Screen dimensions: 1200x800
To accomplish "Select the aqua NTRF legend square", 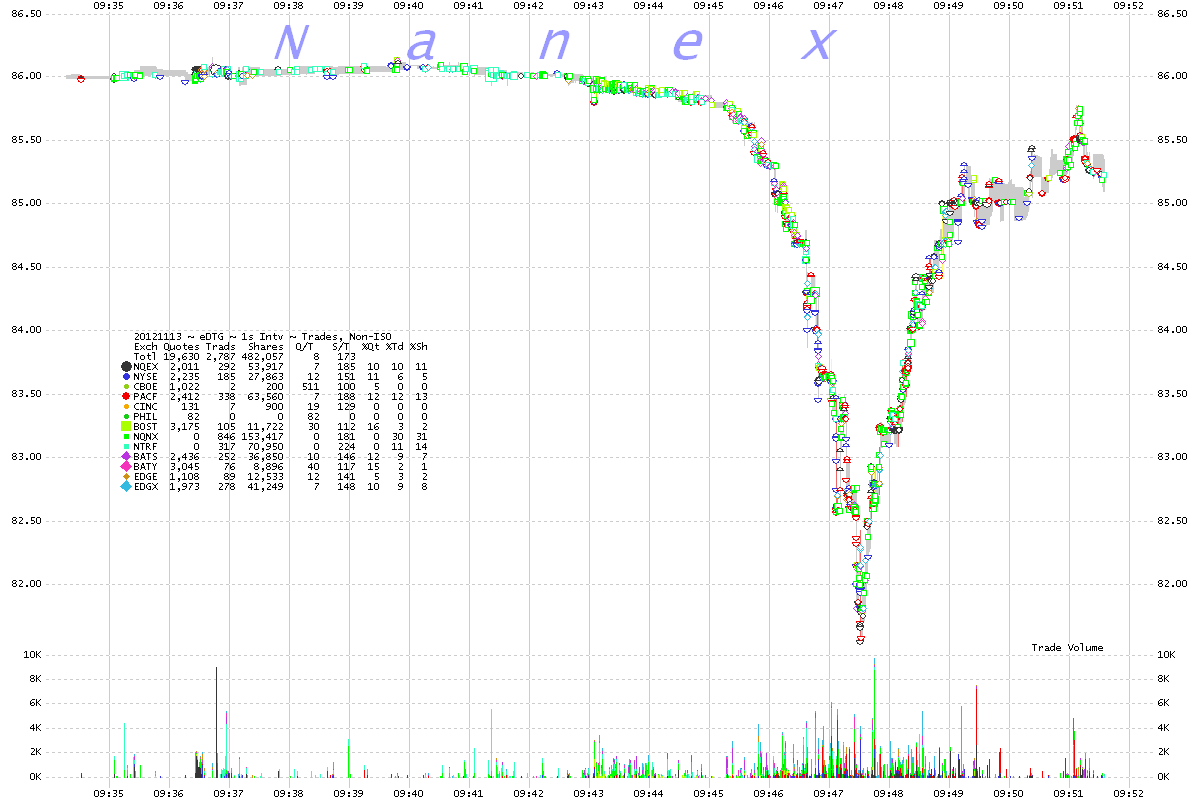I will coord(125,446).
